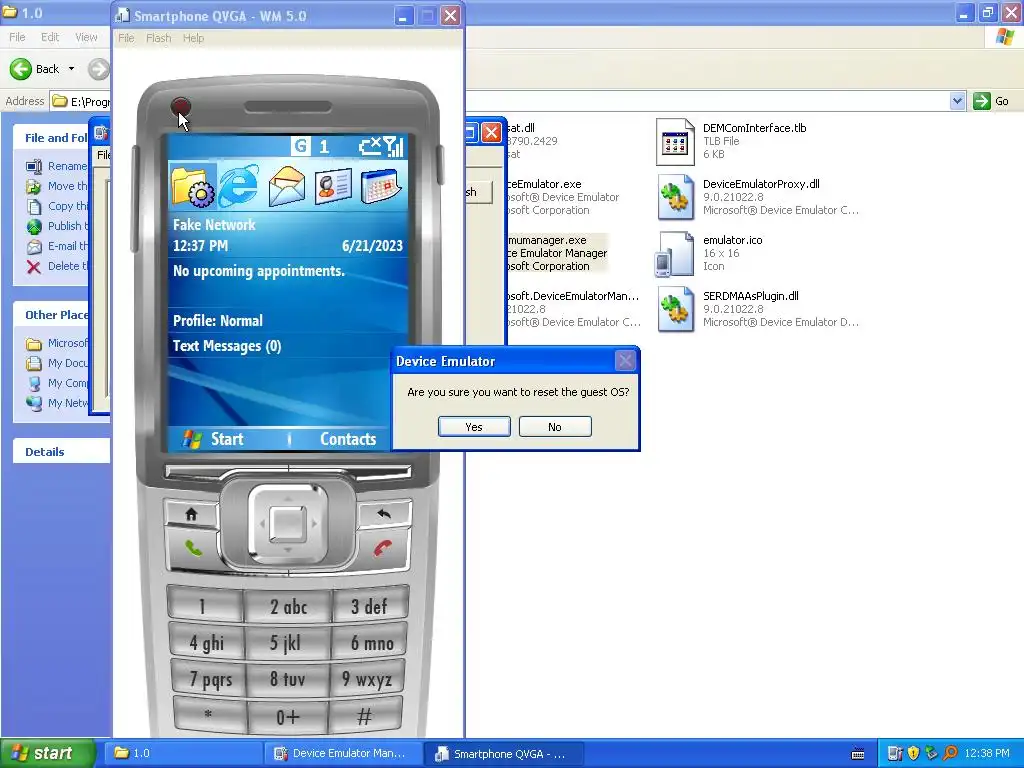Open the emulator Flash menu
Screen dimensions: 1024x768
[x=158, y=38]
